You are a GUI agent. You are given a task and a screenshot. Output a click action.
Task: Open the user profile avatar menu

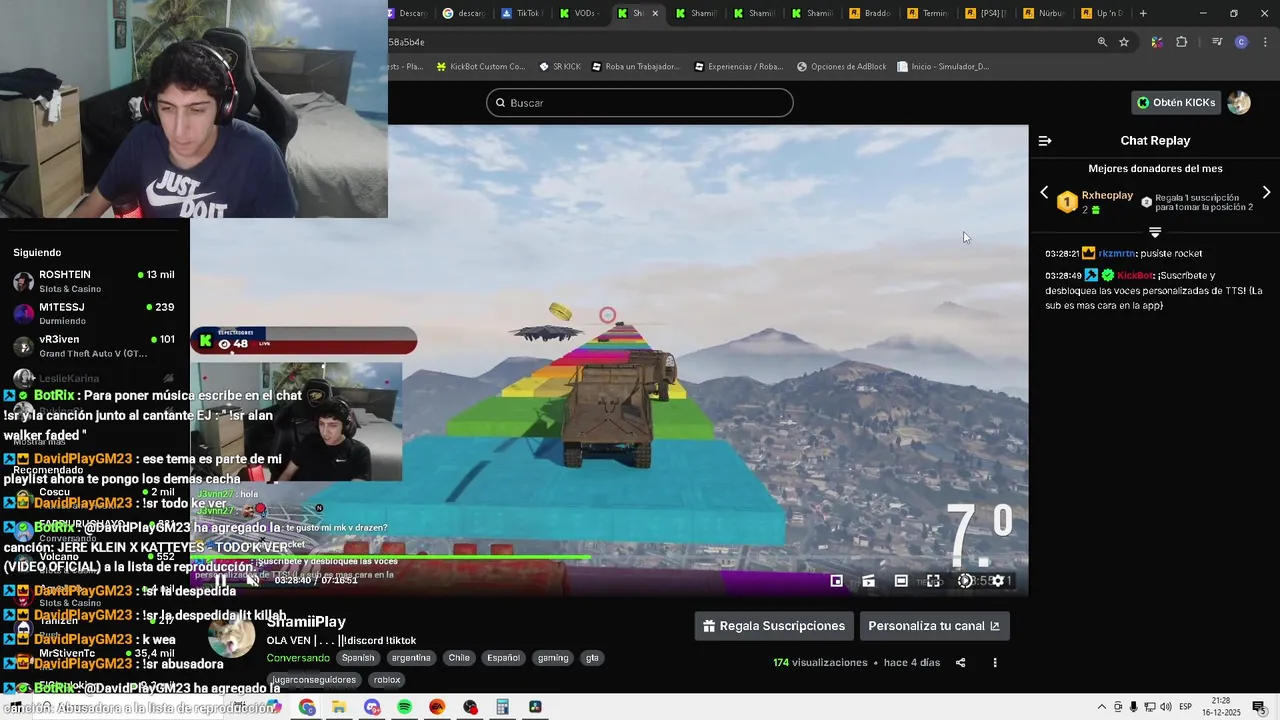point(1239,102)
